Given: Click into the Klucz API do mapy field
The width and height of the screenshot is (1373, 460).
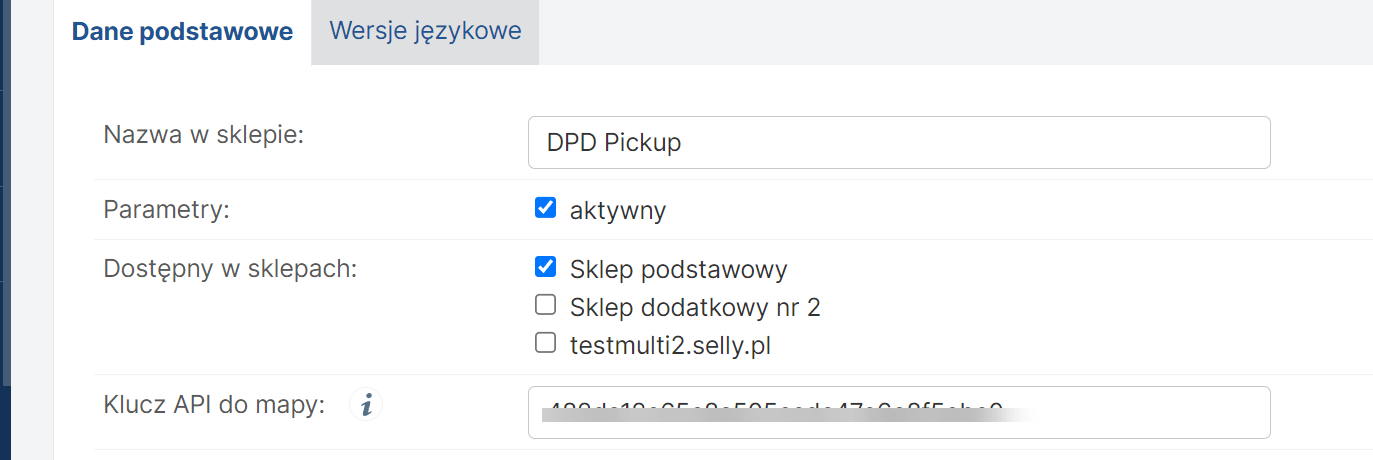Looking at the screenshot, I should click(x=1130, y=412).
